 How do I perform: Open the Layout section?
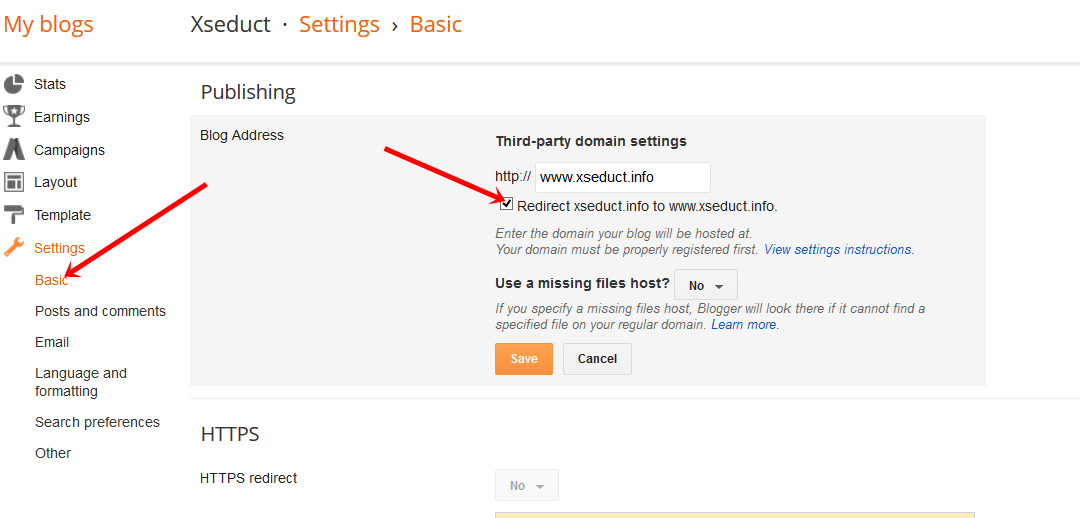(56, 183)
